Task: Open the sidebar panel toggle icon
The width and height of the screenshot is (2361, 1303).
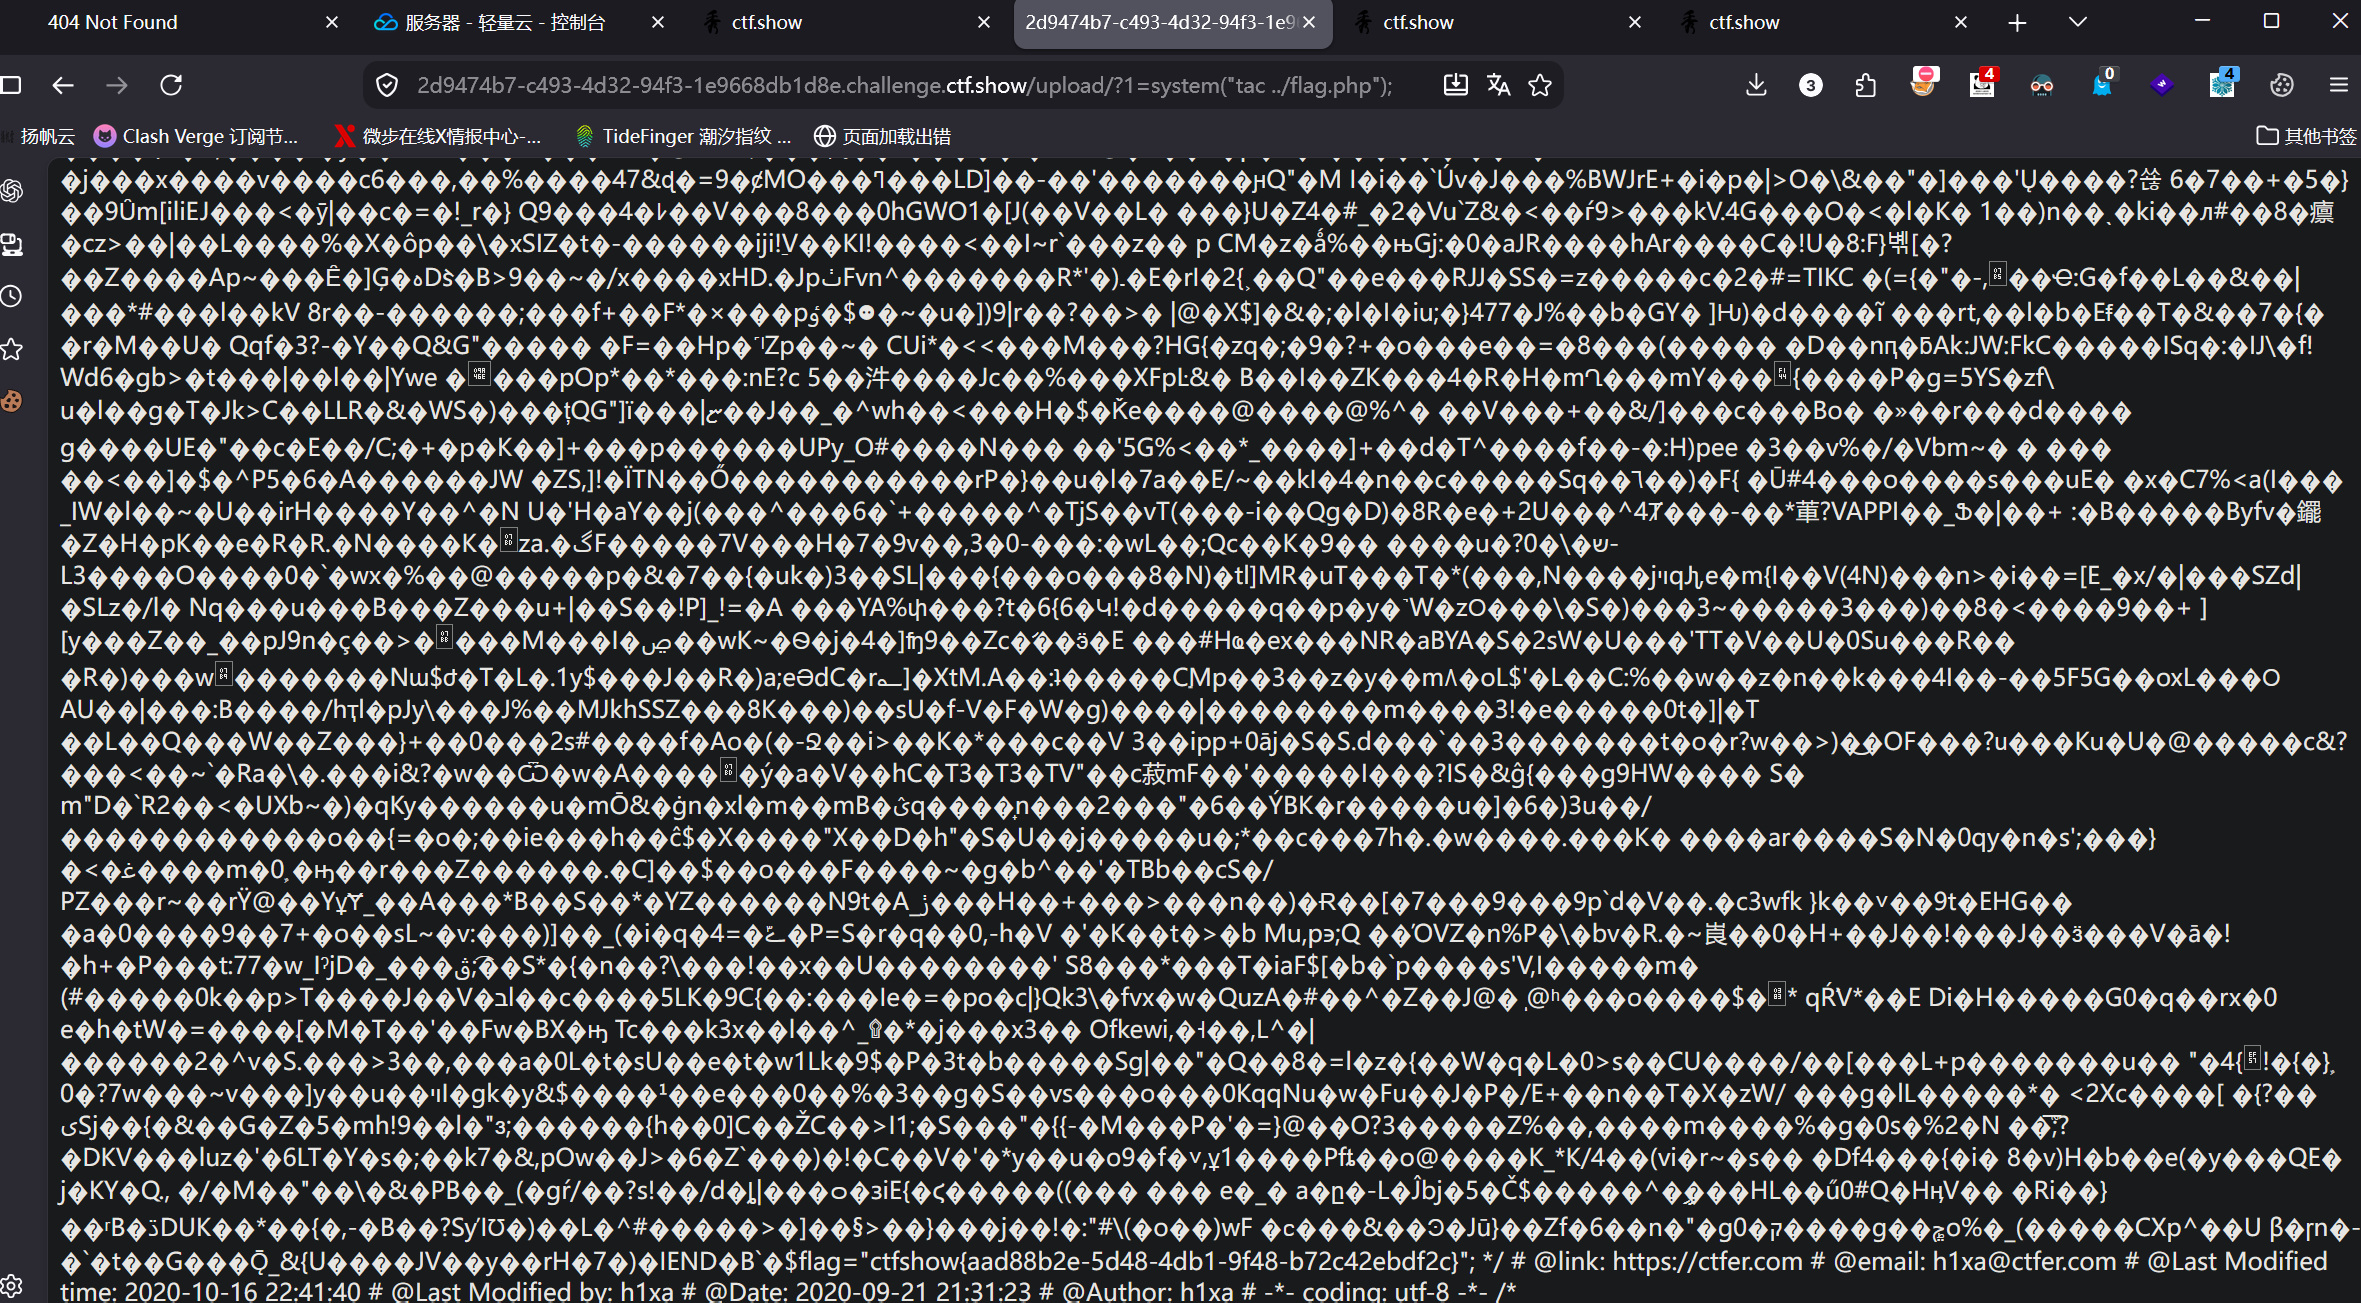Action: [11, 85]
